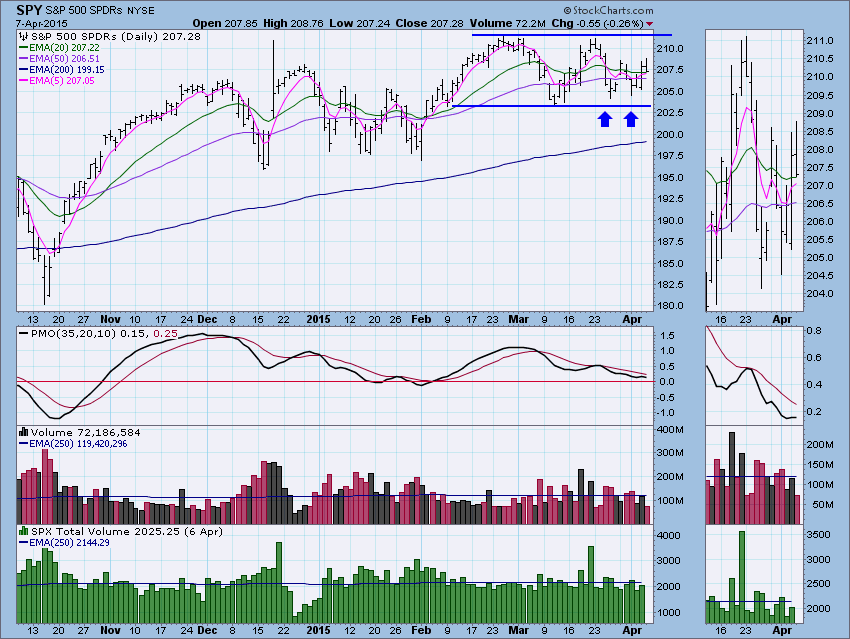Click the 210.0 price axis label
The height and width of the screenshot is (639, 850).
click(671, 48)
